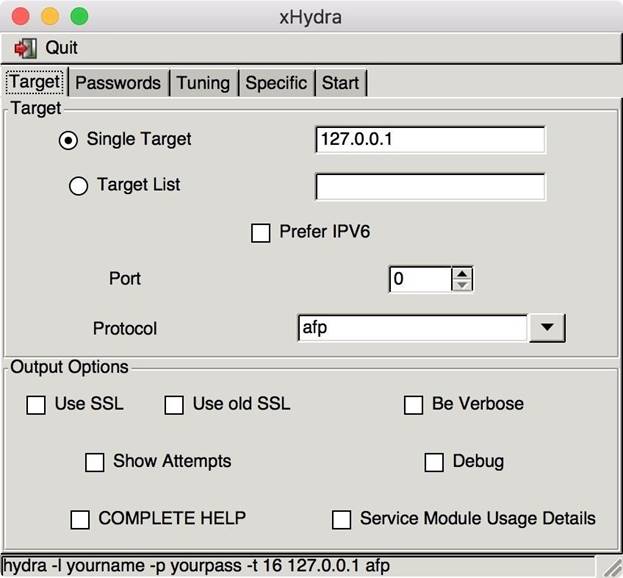Screen dimensions: 623x578
Task: Choose the Target List radio option
Action: click(78, 186)
